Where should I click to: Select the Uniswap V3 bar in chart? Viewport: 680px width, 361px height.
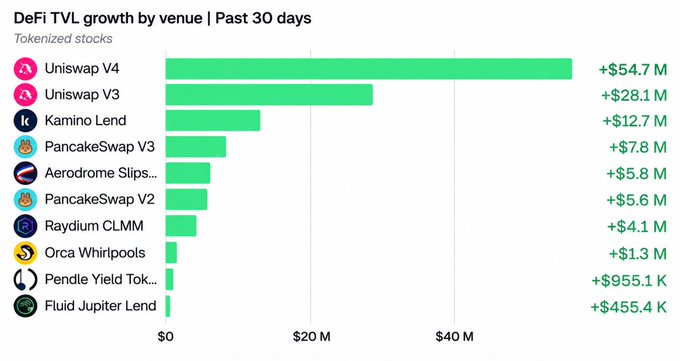(x=269, y=95)
